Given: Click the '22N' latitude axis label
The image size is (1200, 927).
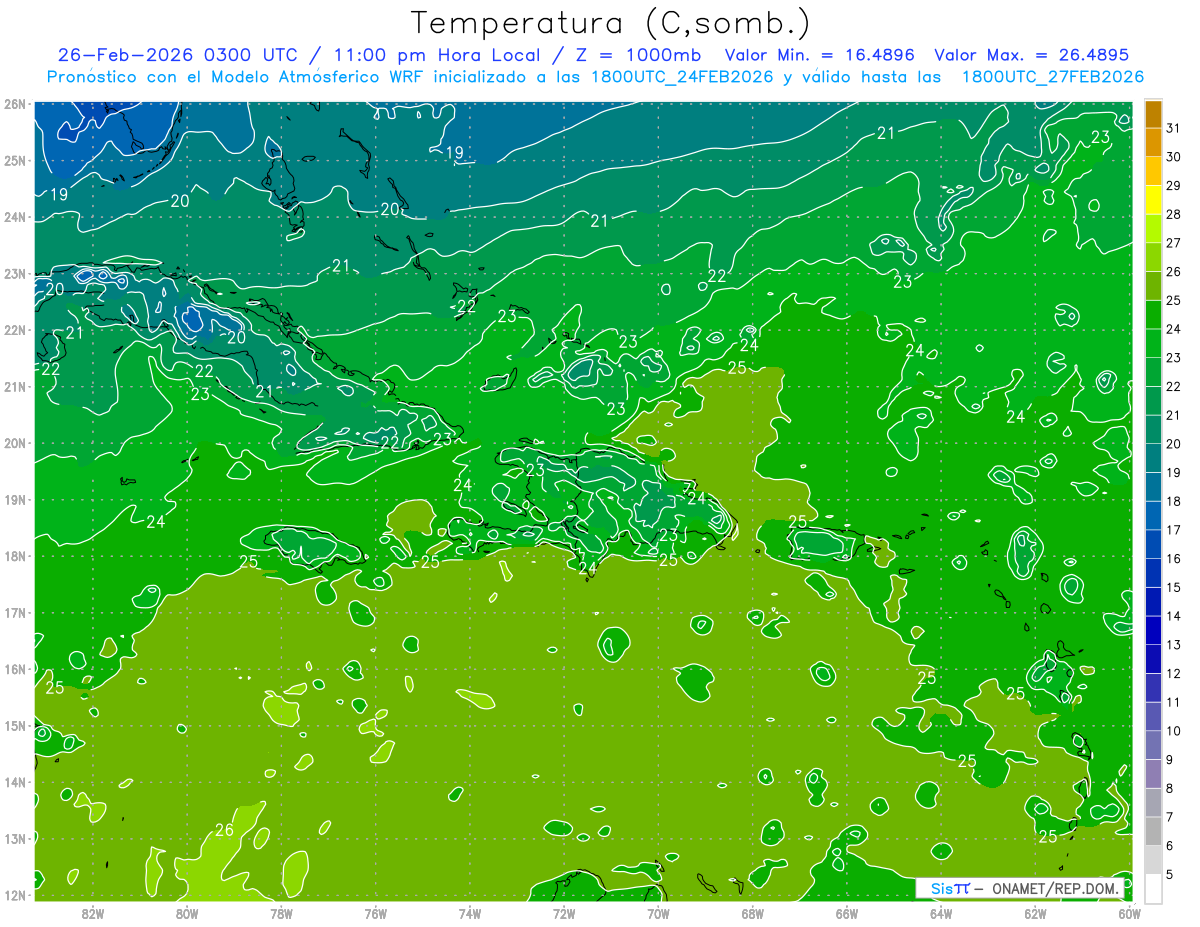Looking at the screenshot, I should coord(15,330).
